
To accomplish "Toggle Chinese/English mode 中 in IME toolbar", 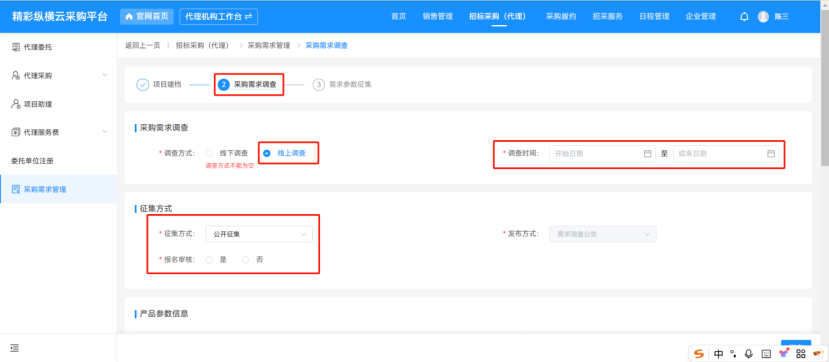I will [x=719, y=354].
